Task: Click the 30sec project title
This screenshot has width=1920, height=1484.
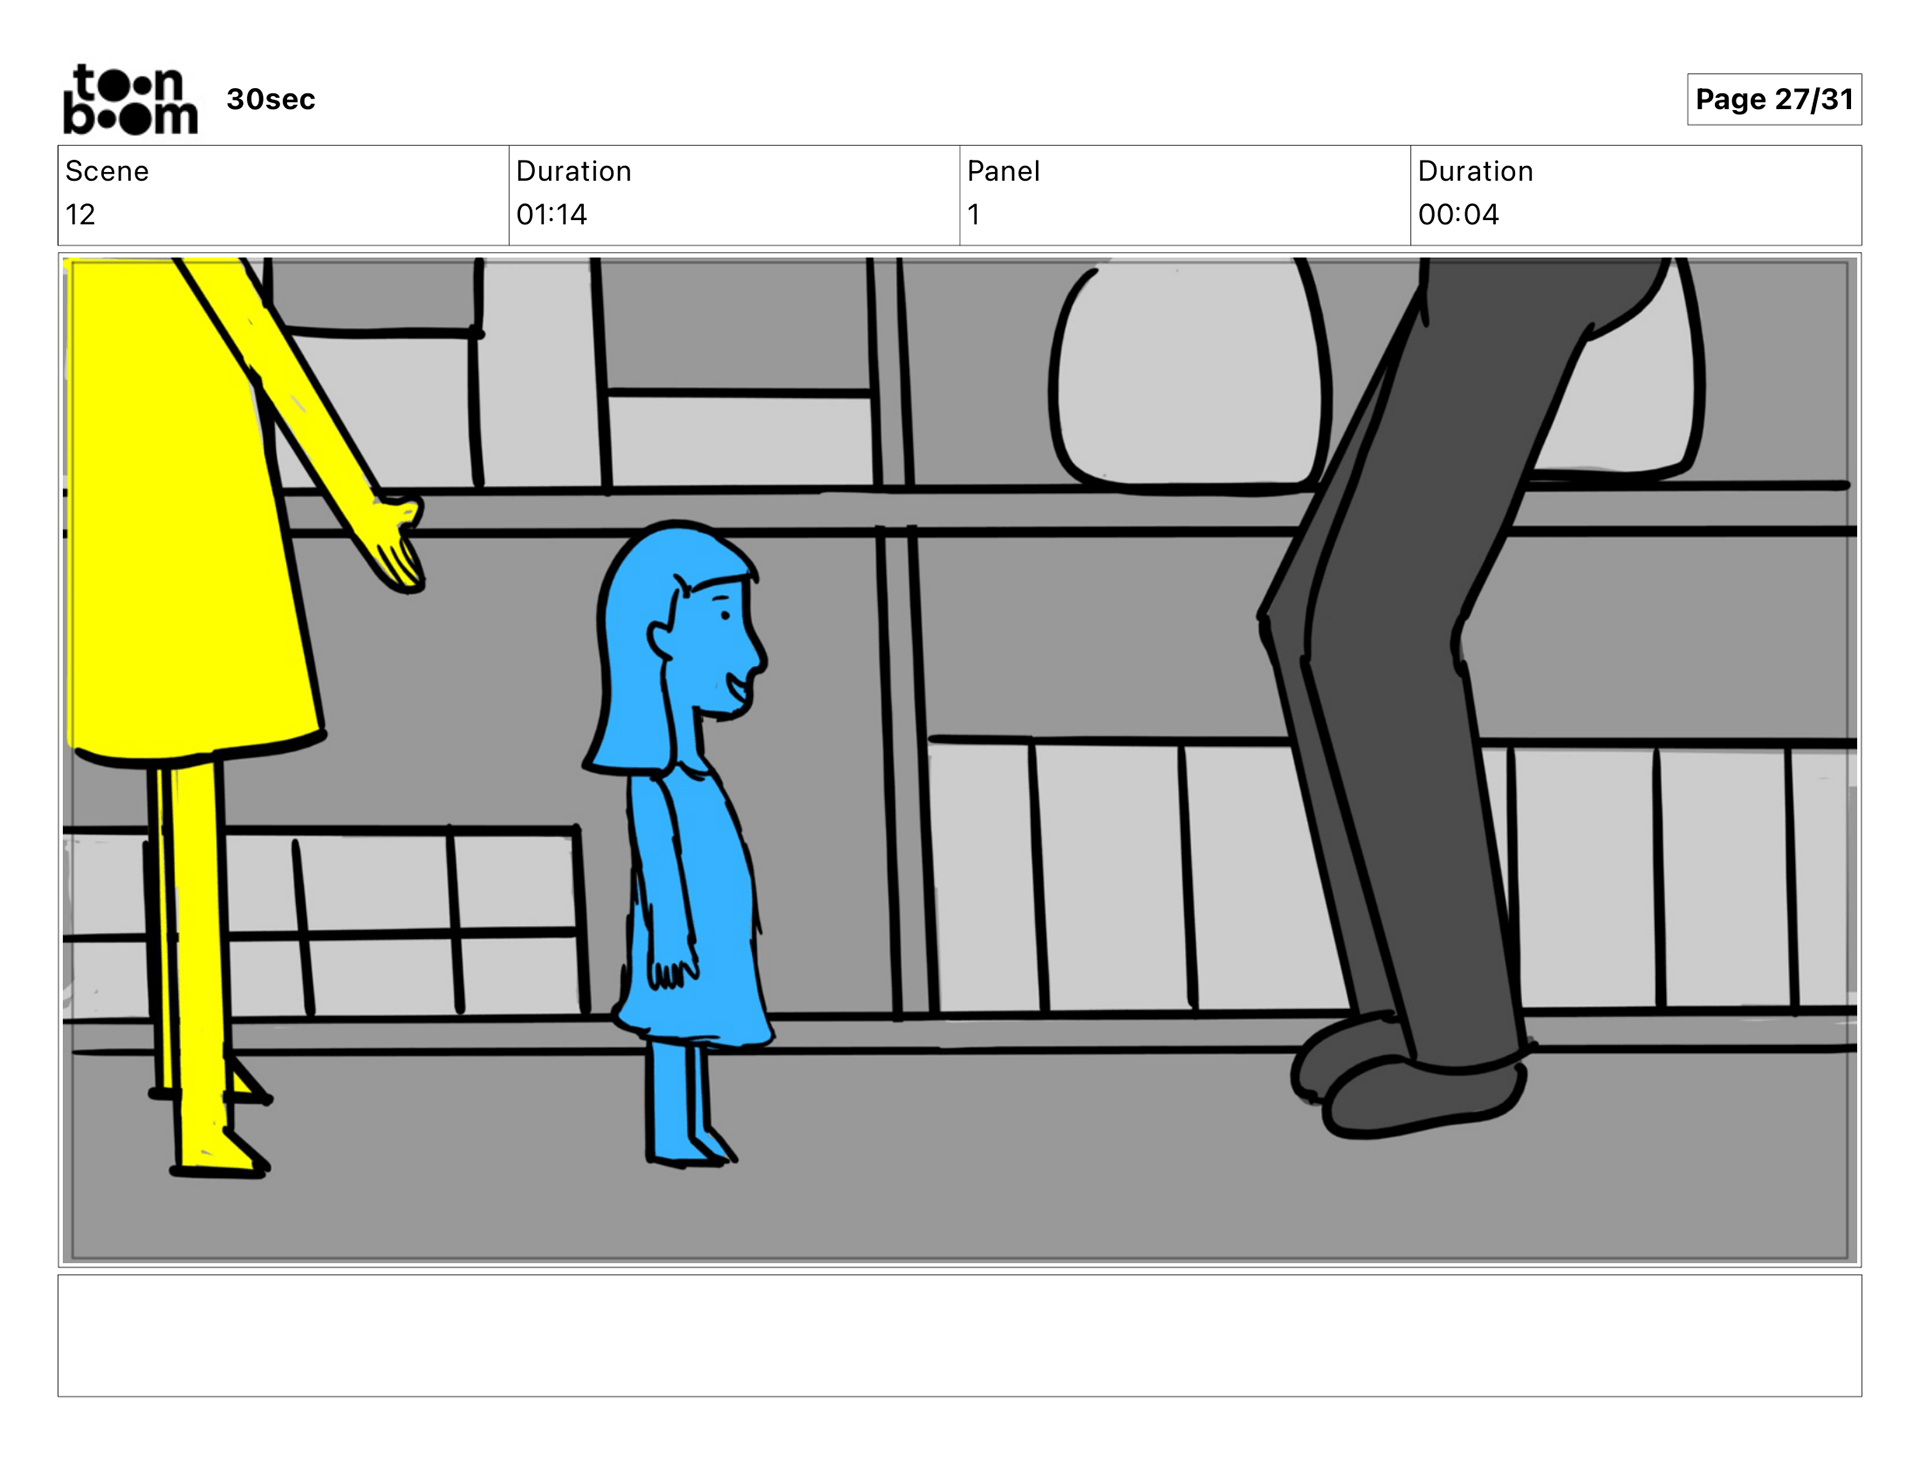Action: (x=270, y=99)
